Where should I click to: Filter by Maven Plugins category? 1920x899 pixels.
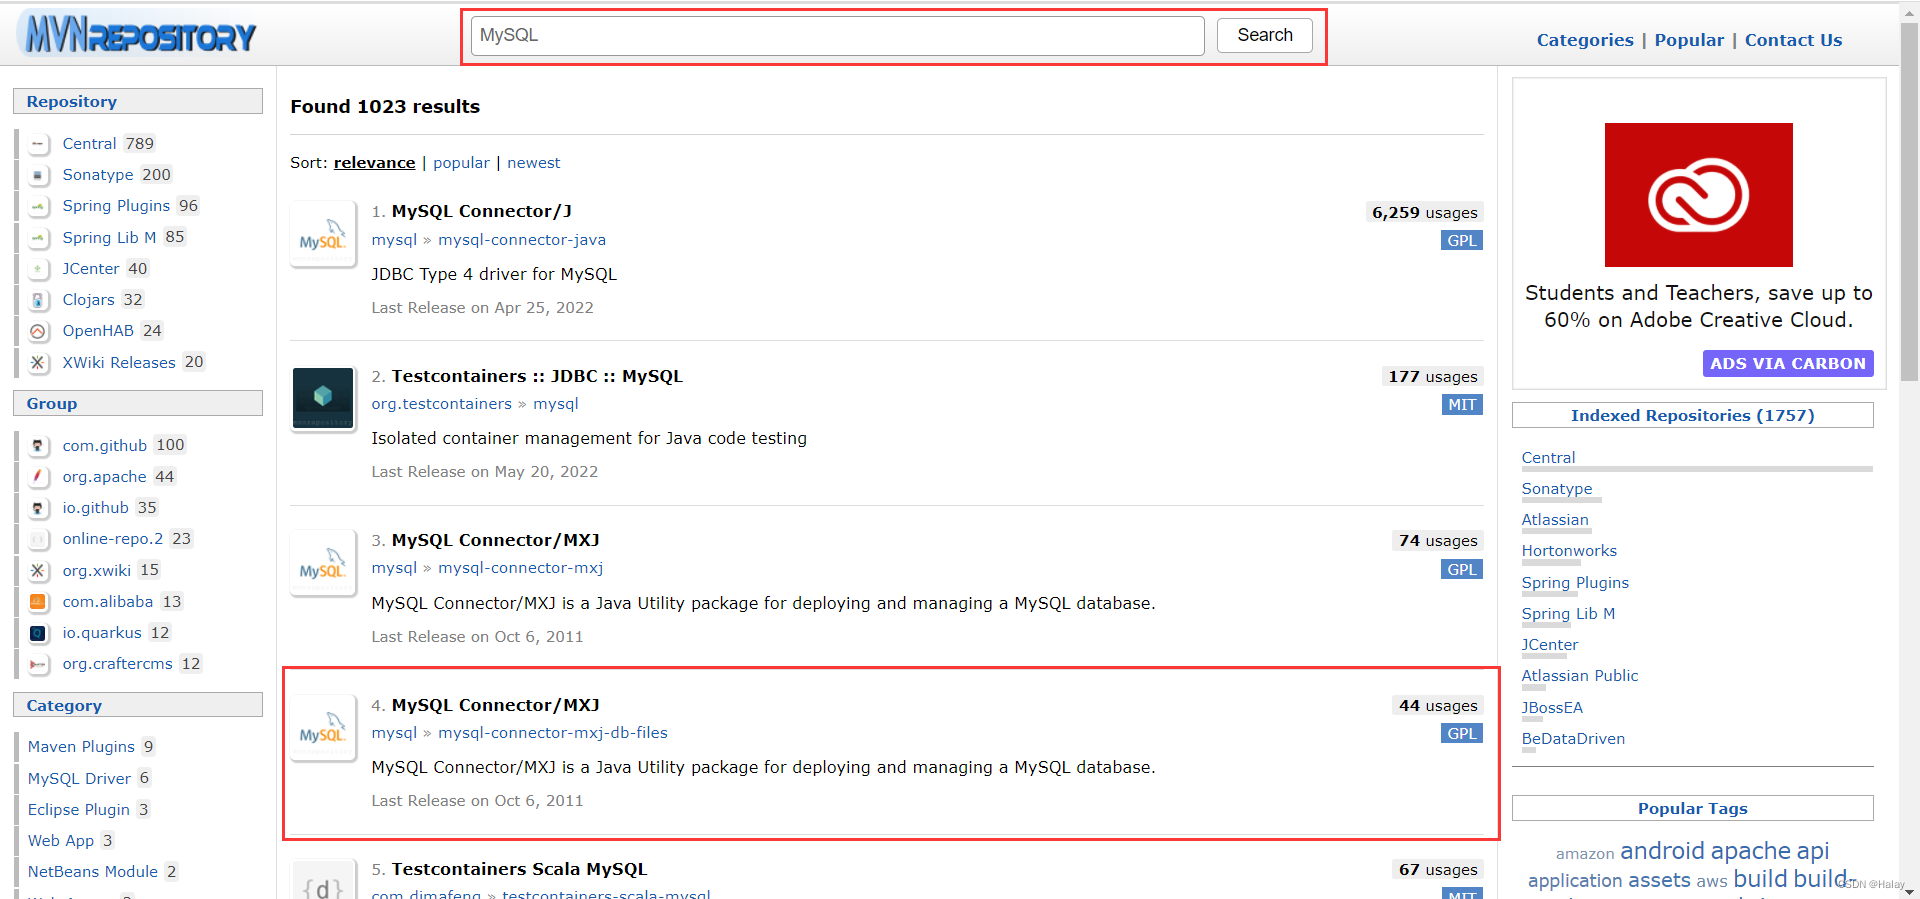pos(81,747)
